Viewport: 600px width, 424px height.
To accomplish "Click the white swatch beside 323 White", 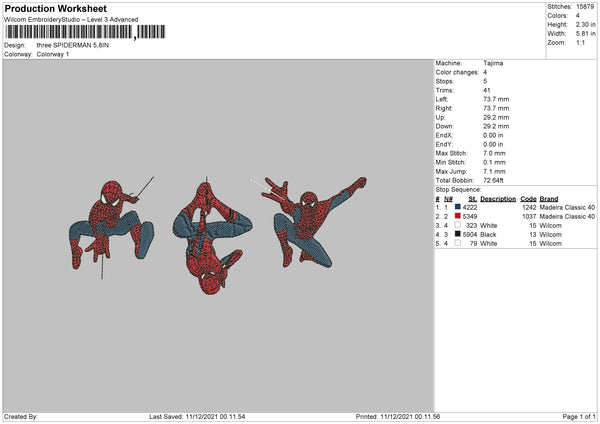I will (458, 225).
